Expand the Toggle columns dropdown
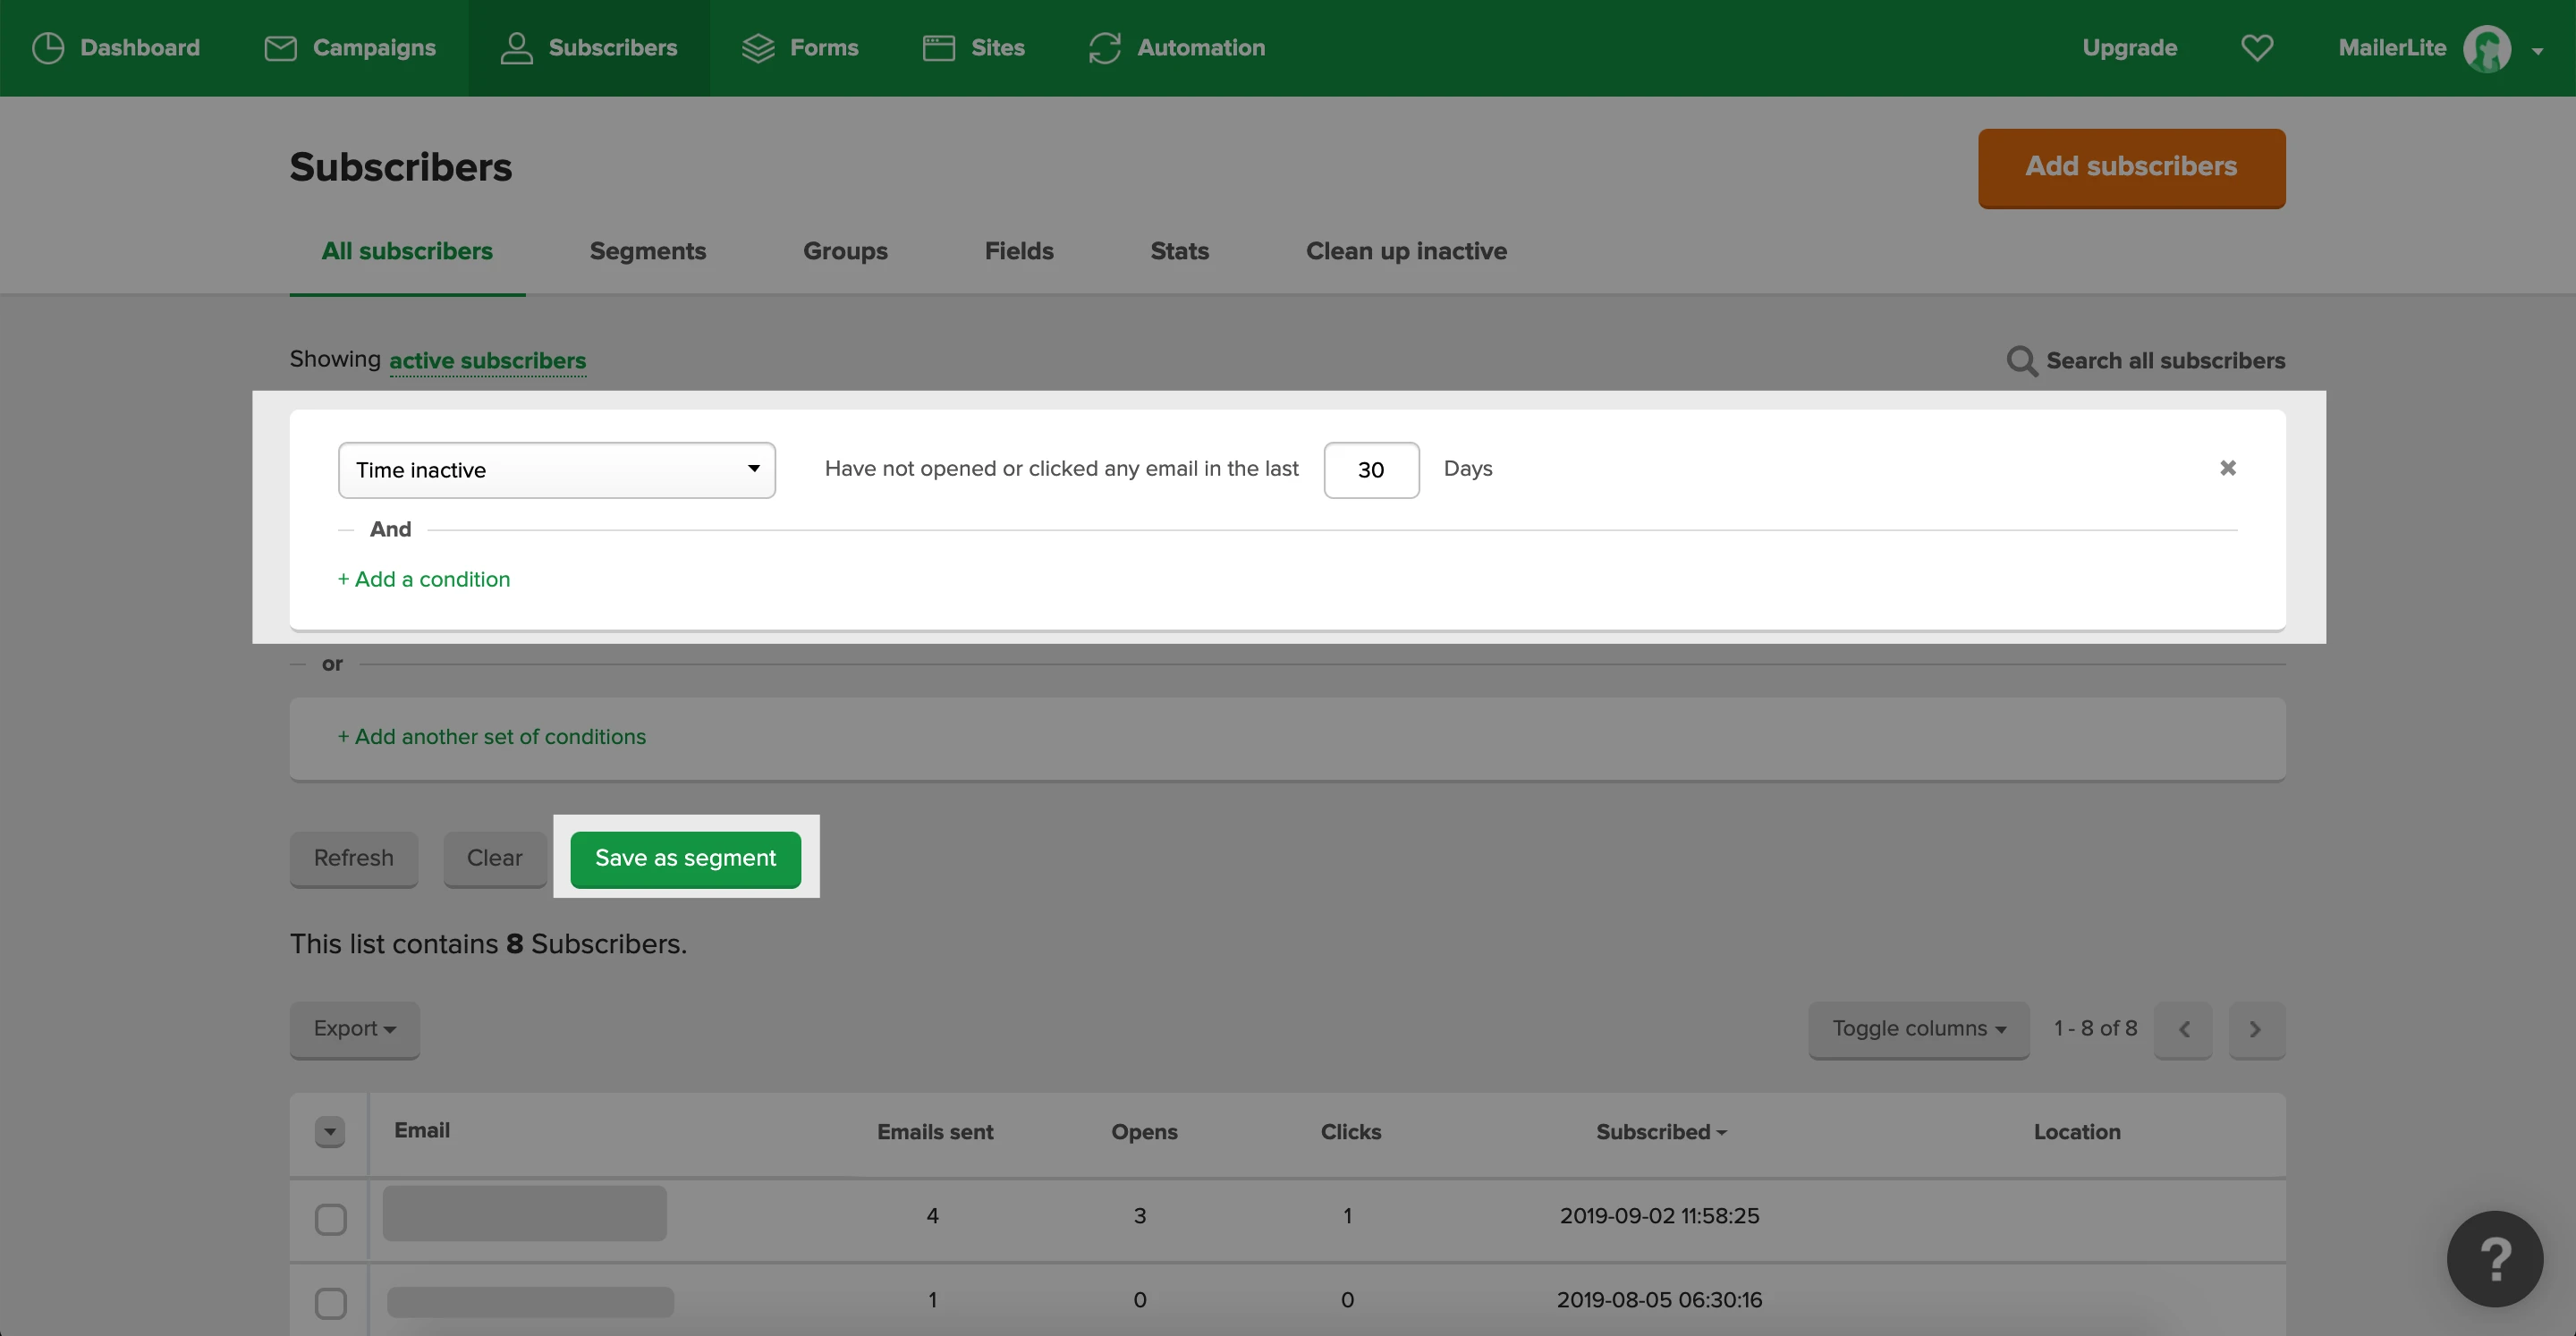 coord(1917,1029)
